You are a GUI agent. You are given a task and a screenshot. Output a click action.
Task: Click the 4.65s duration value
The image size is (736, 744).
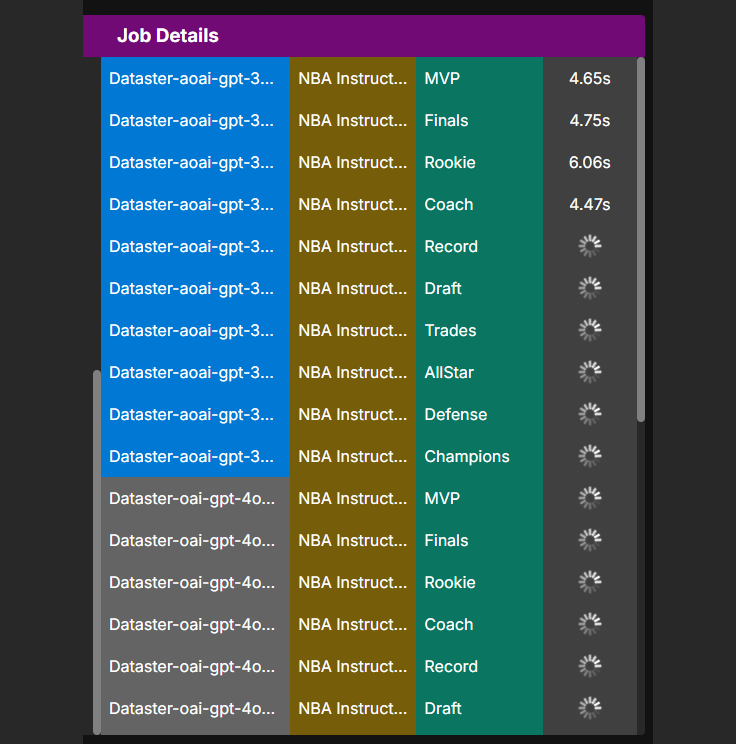pos(590,78)
